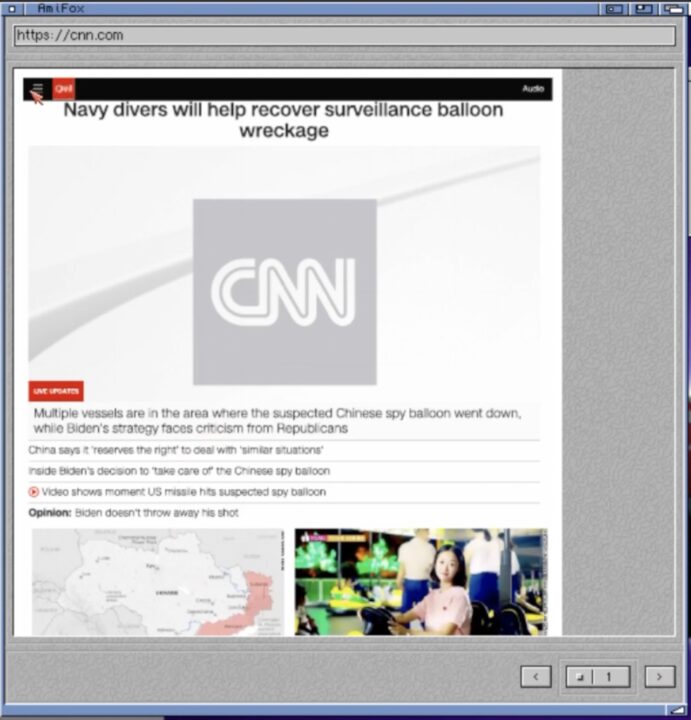
Task: Click the small icon left of page number
Action: click(579, 676)
